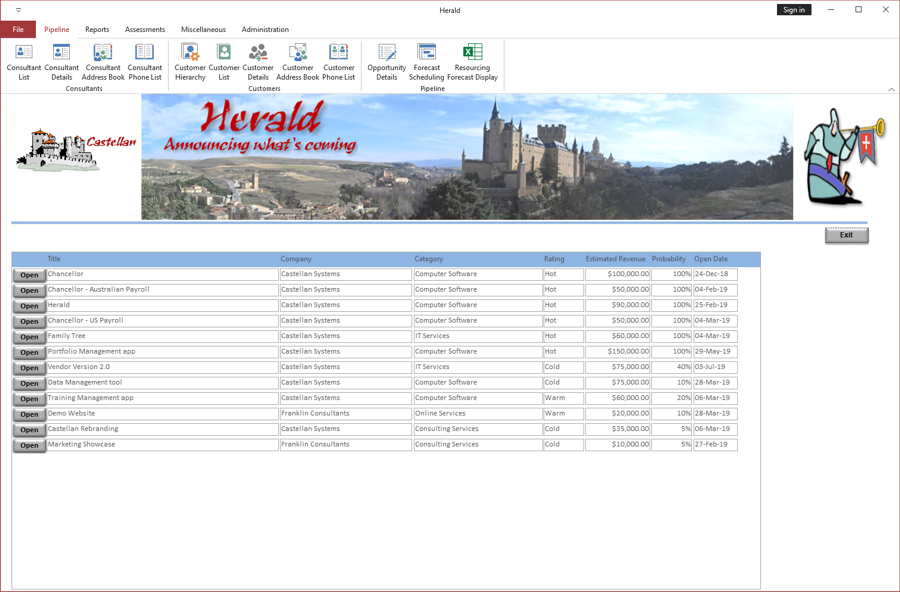Click the Warm rating for Training Management app
This screenshot has height=592, width=900.
click(x=564, y=398)
